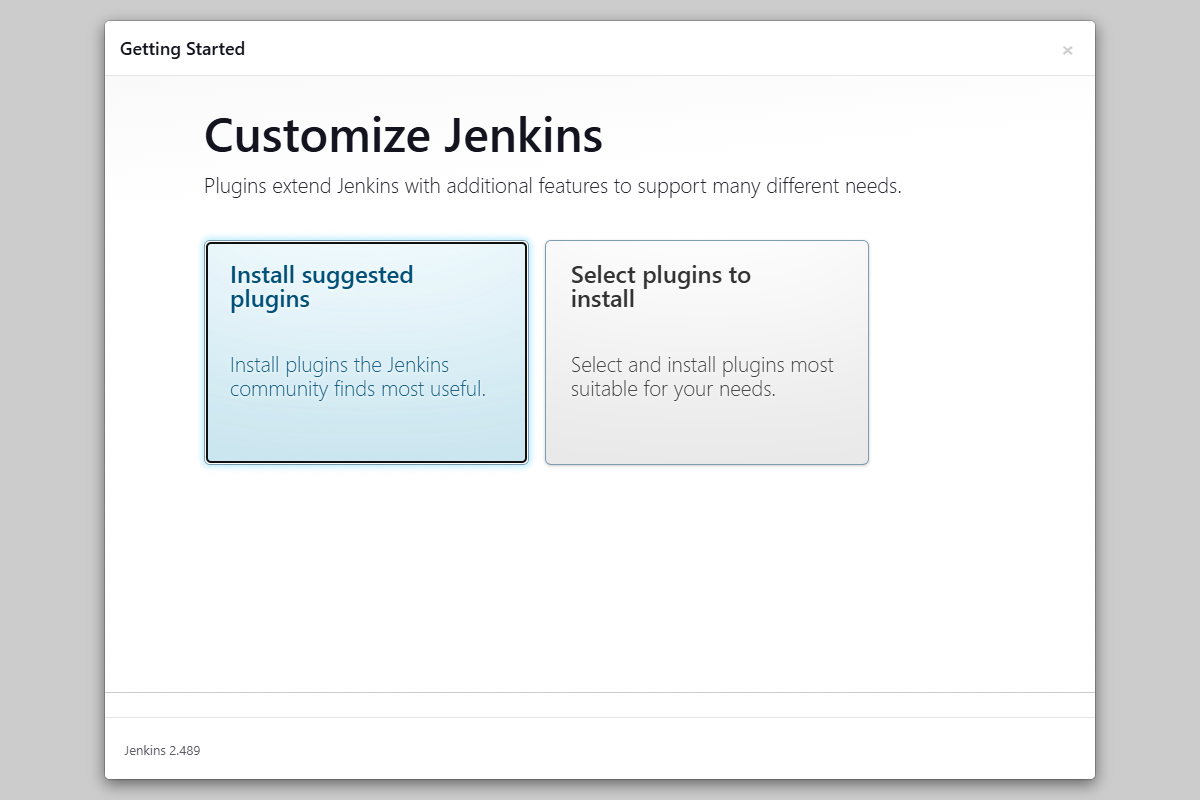Image resolution: width=1200 pixels, height=800 pixels.
Task: Click the Jenkins 2.489 version label
Action: coord(160,750)
